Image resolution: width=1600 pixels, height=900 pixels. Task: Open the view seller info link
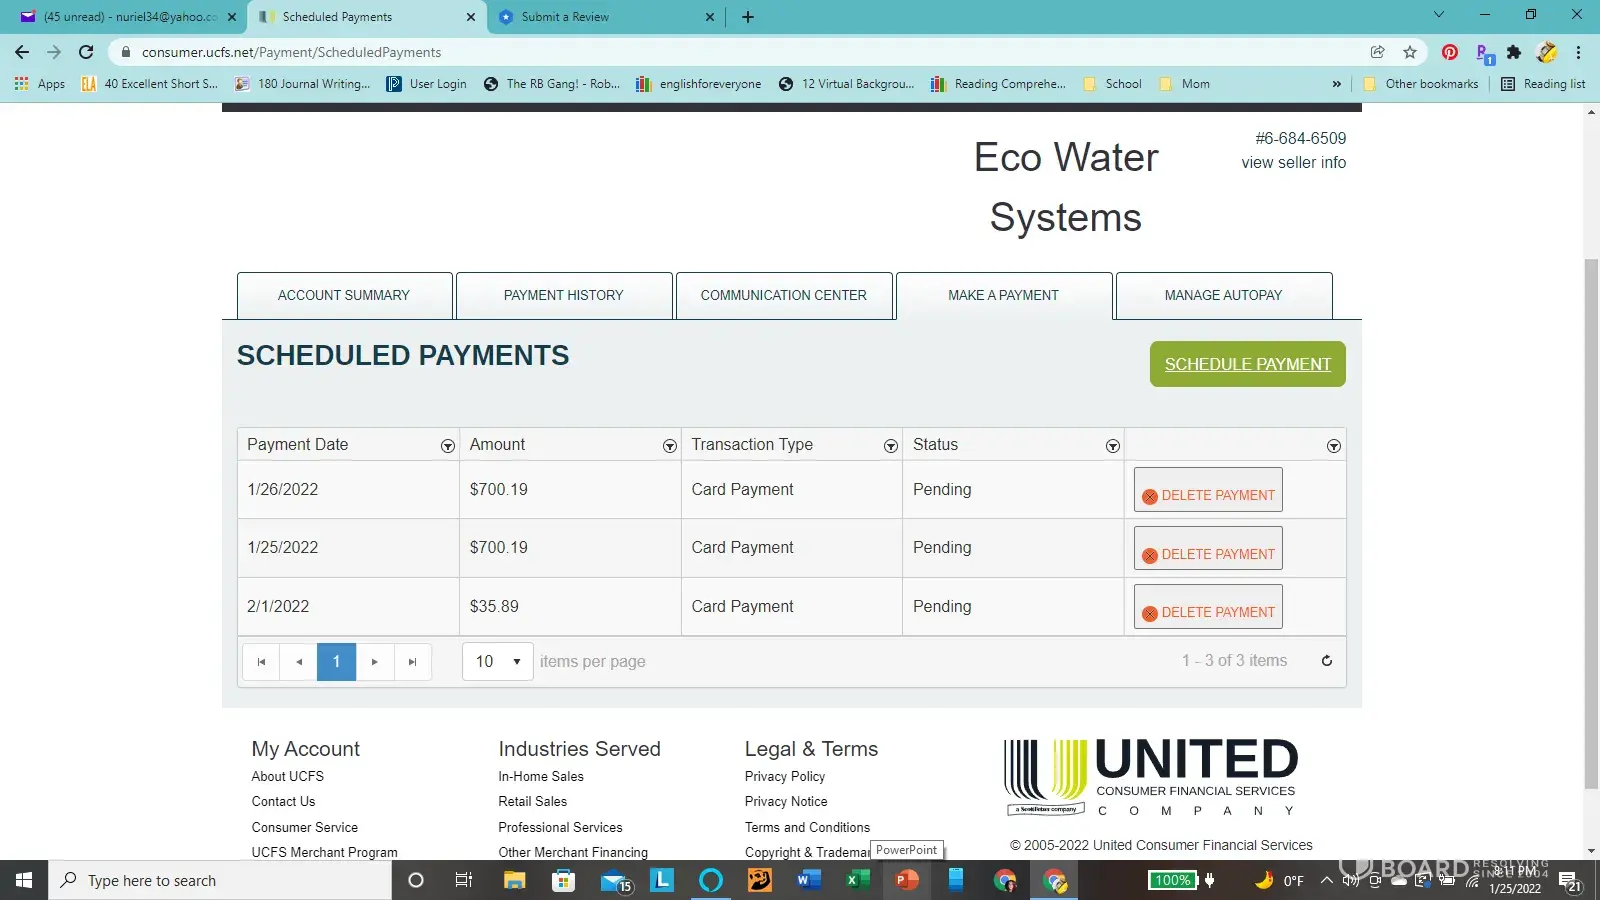[1294, 163]
